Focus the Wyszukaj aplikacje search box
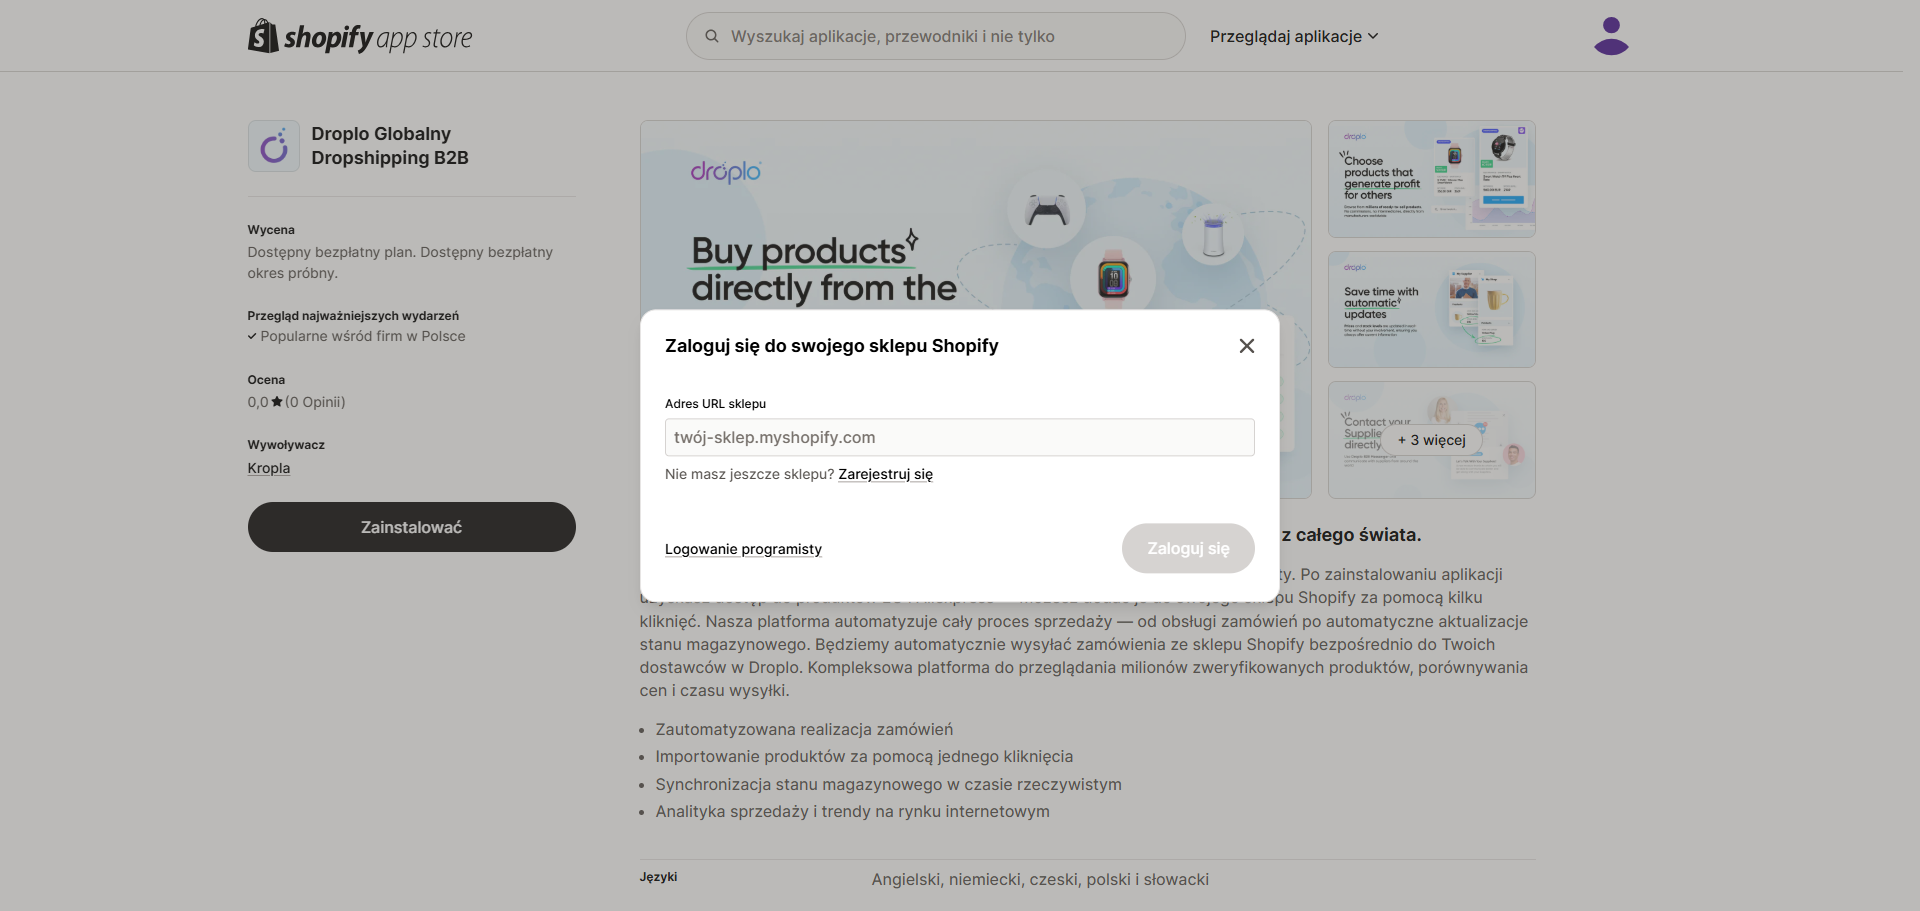The height and width of the screenshot is (911, 1920). pyautogui.click(x=935, y=36)
